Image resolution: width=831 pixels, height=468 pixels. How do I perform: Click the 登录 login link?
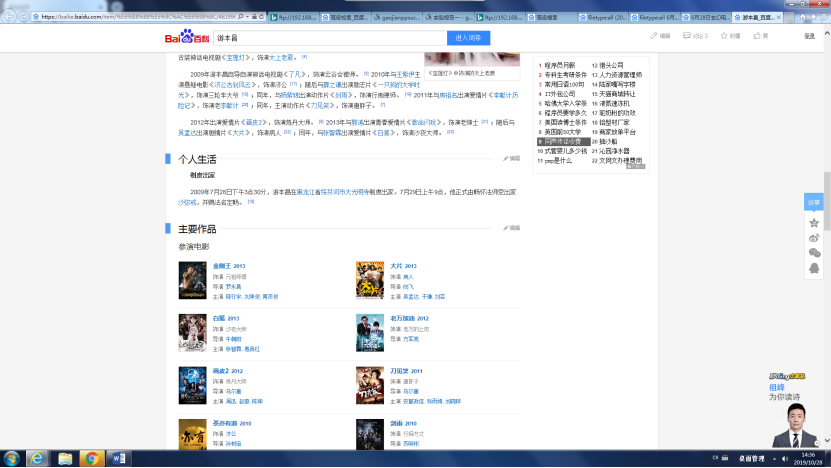tap(809, 36)
